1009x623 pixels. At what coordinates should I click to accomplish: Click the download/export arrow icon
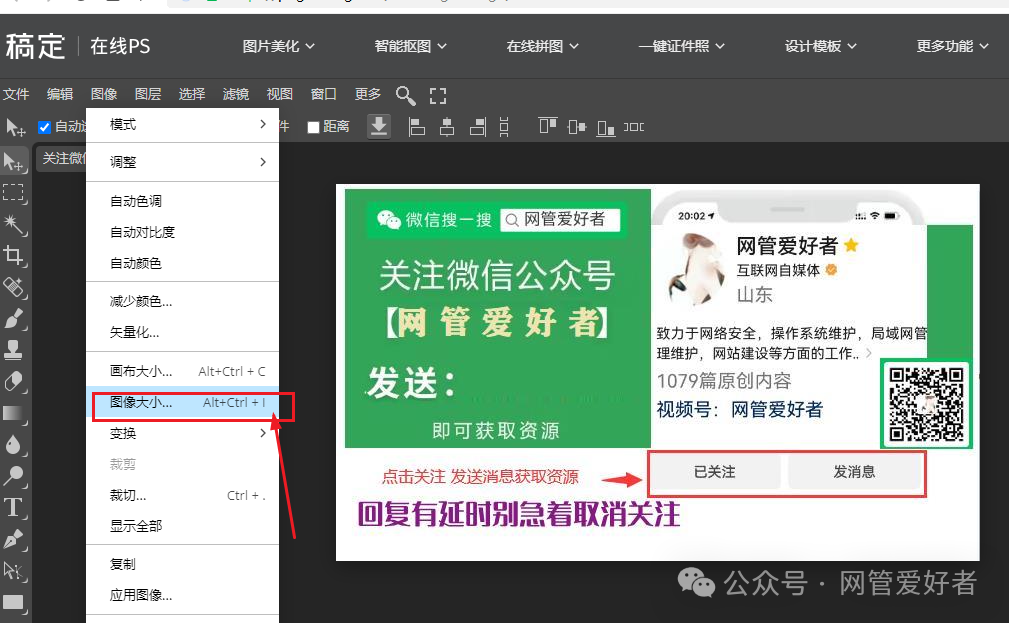(379, 126)
